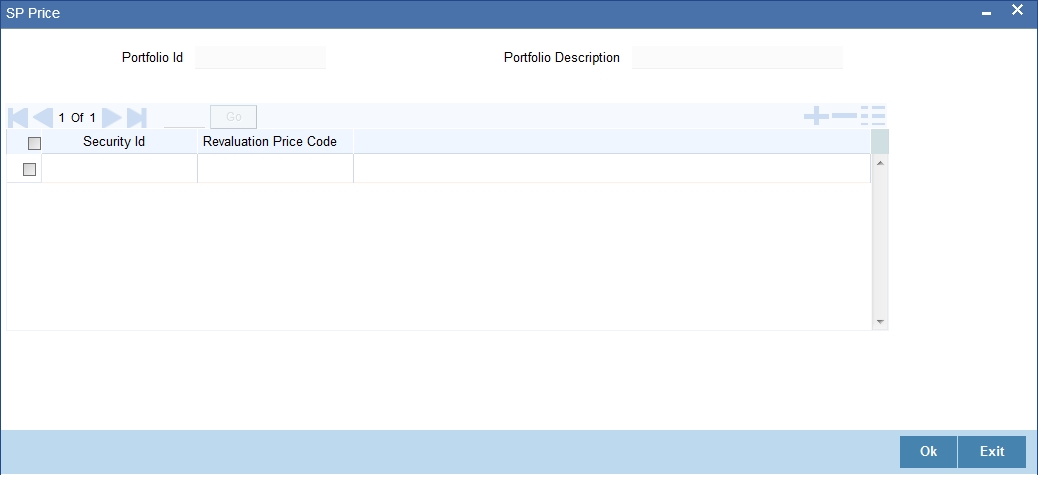
Task: Click the '1 Of 1' page indicator
Action: click(77, 118)
